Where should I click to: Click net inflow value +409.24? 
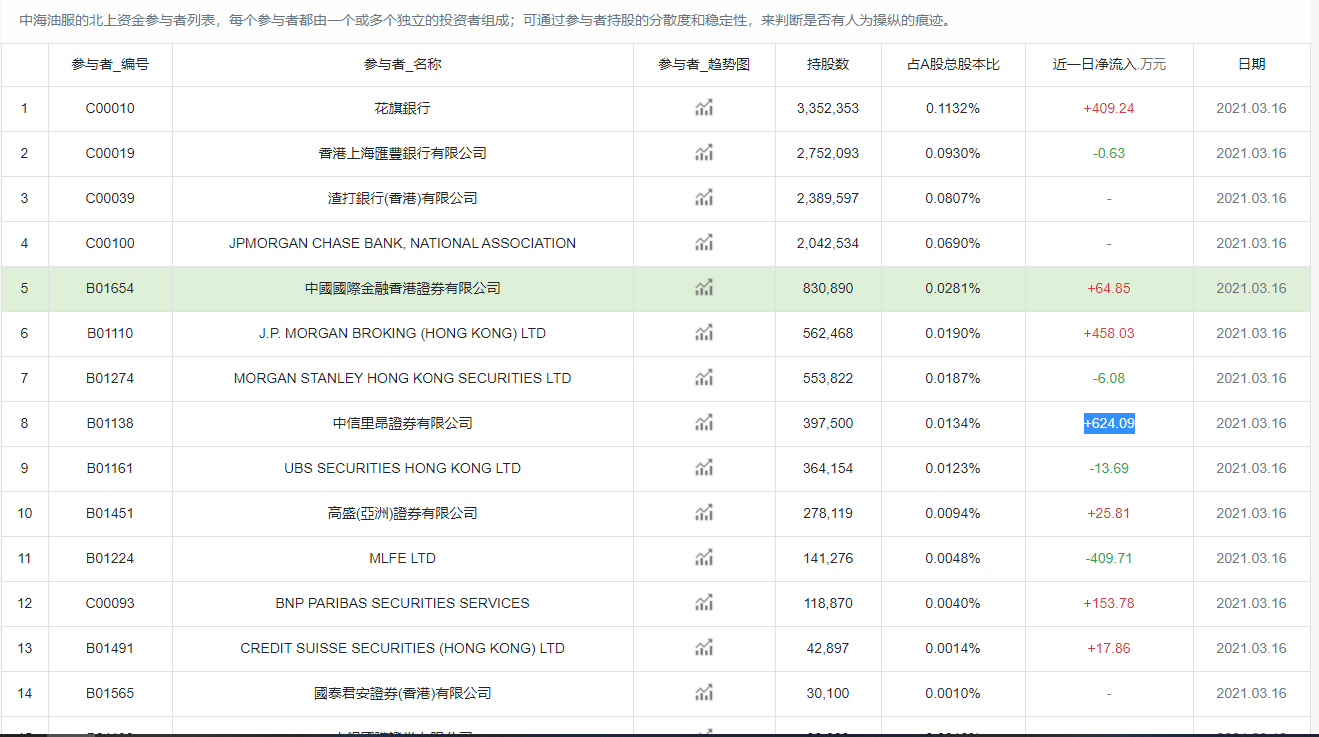[x=1109, y=108]
